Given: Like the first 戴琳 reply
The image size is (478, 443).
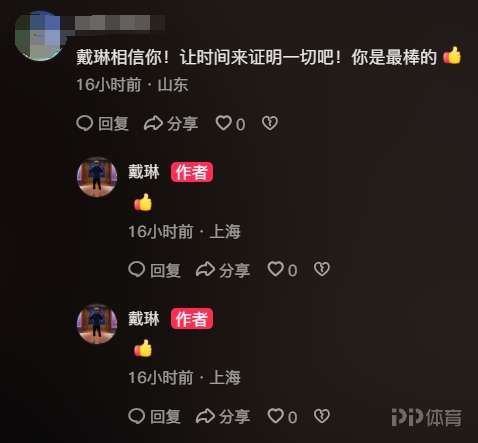Looking at the screenshot, I should tap(276, 269).
